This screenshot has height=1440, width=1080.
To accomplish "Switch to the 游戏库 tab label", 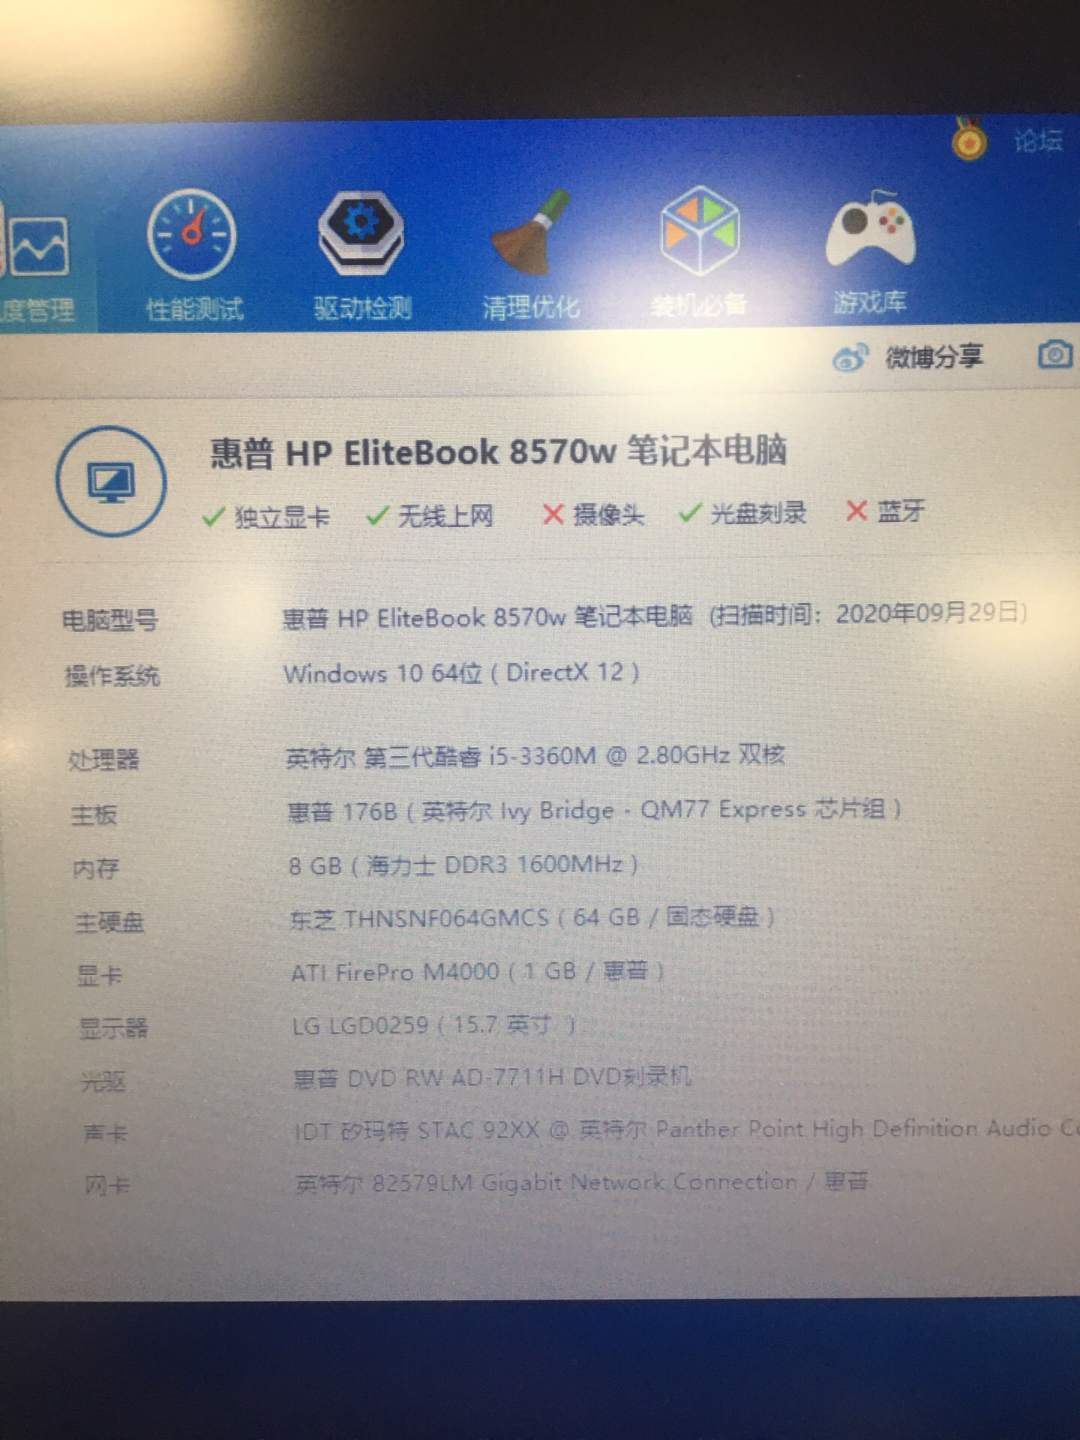I will point(870,301).
